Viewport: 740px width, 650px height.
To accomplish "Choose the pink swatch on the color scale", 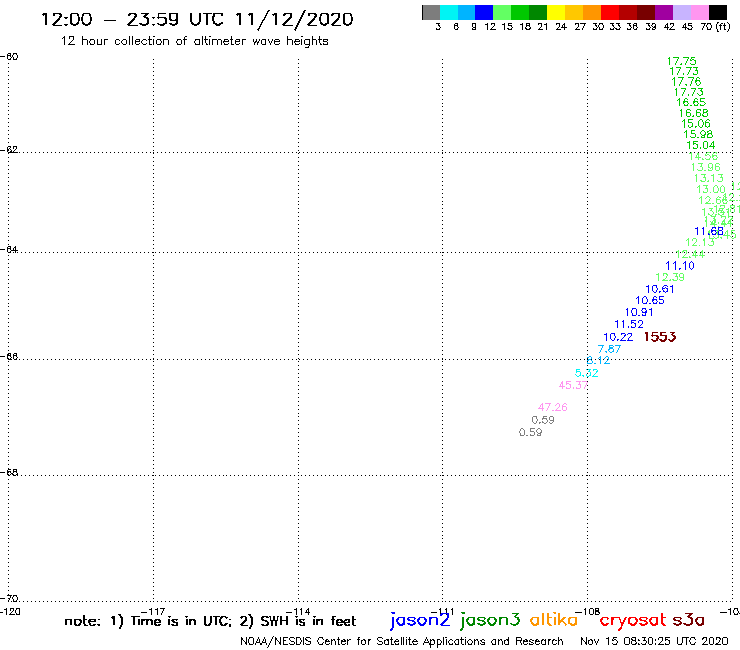I will coord(700,12).
